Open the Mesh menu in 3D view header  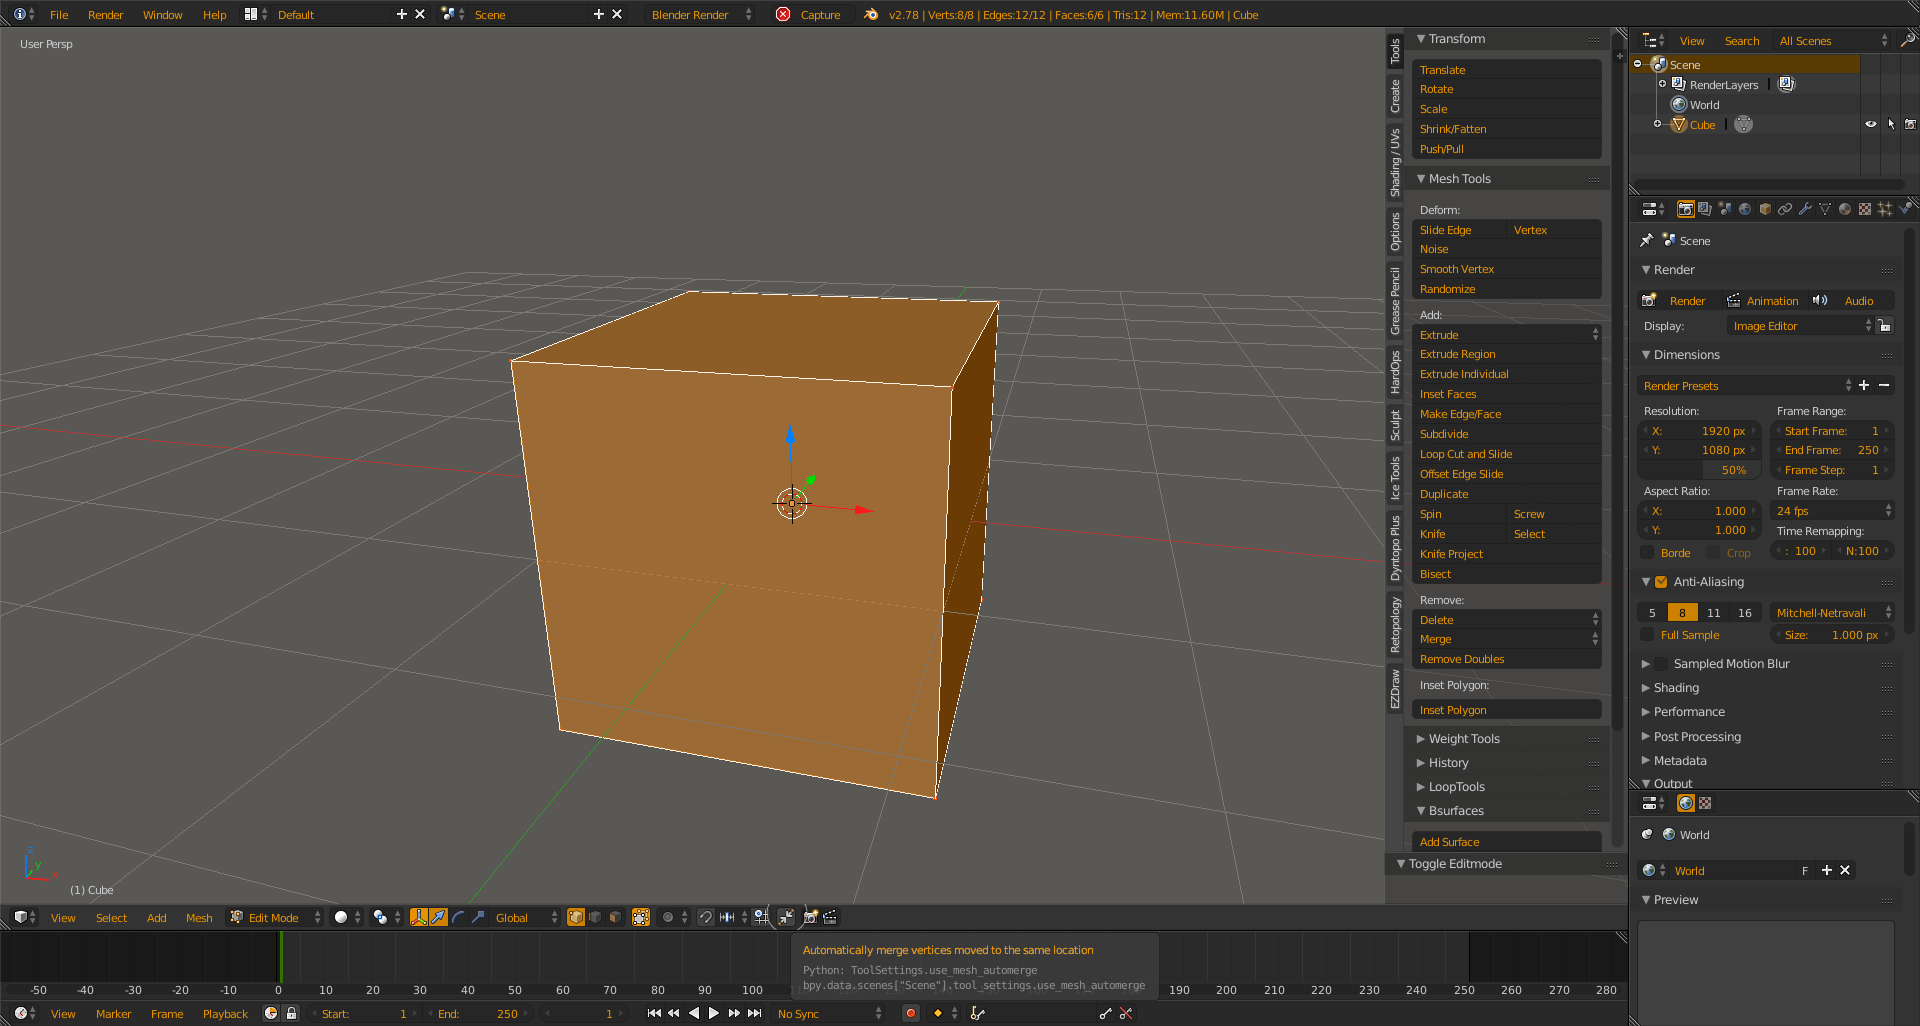(199, 917)
